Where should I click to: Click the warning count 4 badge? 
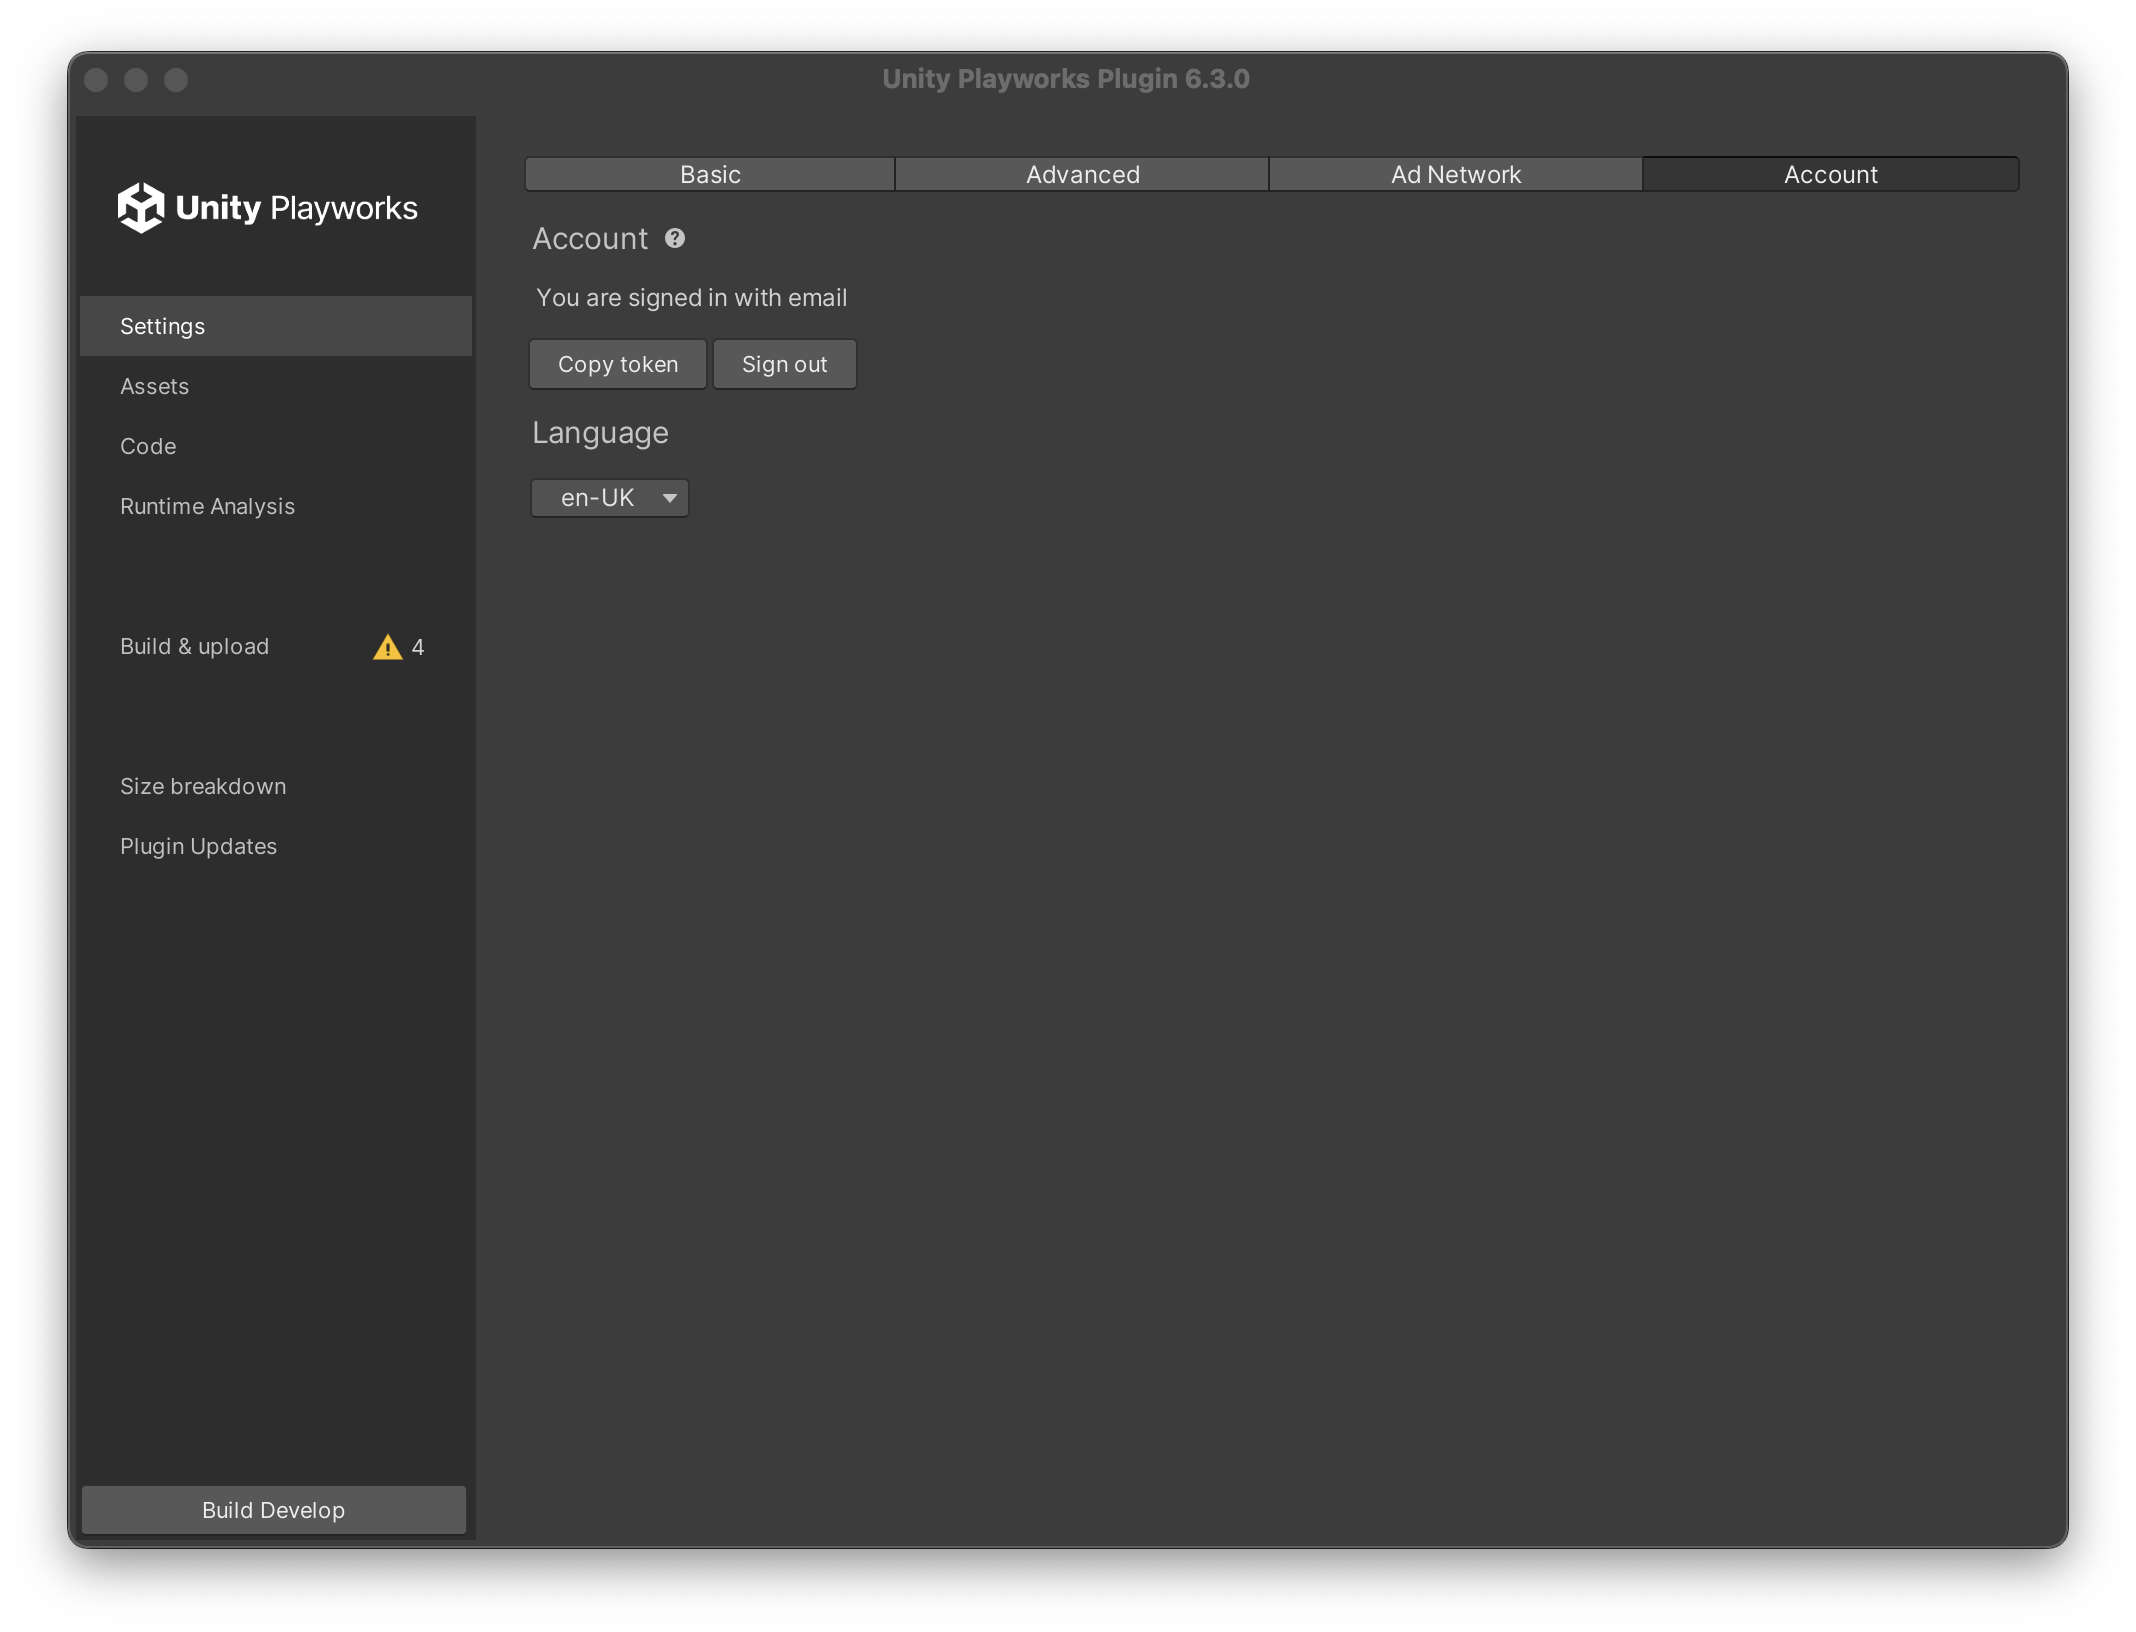[x=418, y=647]
